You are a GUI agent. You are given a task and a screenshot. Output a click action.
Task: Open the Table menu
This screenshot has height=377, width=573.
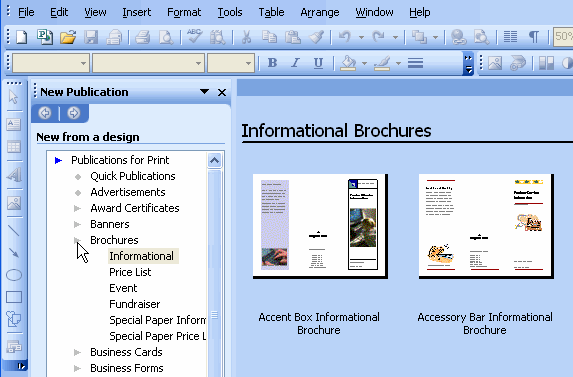(271, 12)
